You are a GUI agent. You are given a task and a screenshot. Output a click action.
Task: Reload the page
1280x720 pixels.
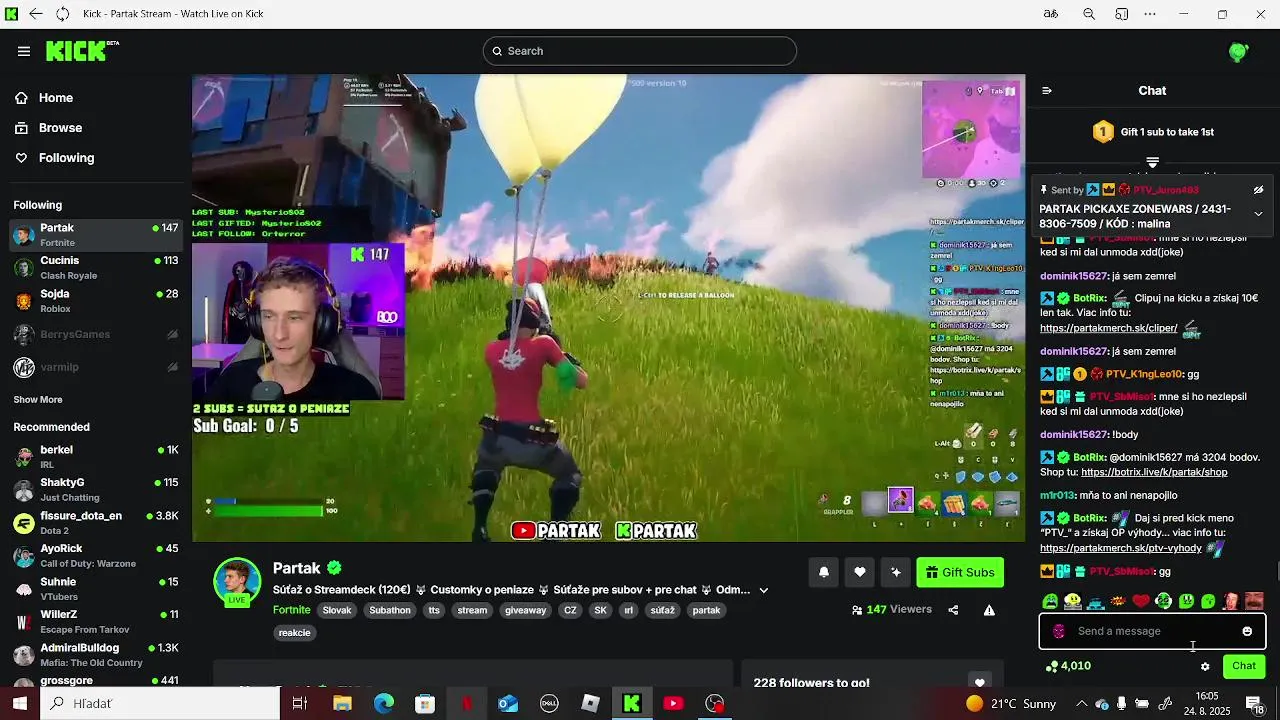coord(63,14)
